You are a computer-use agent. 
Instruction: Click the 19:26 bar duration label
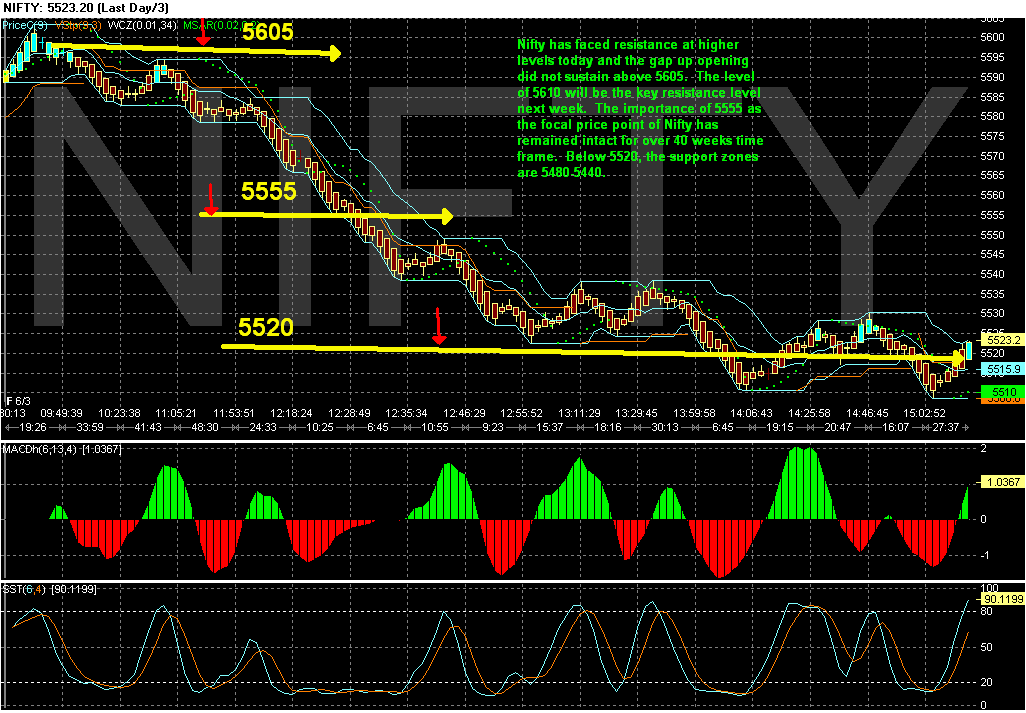coord(33,426)
